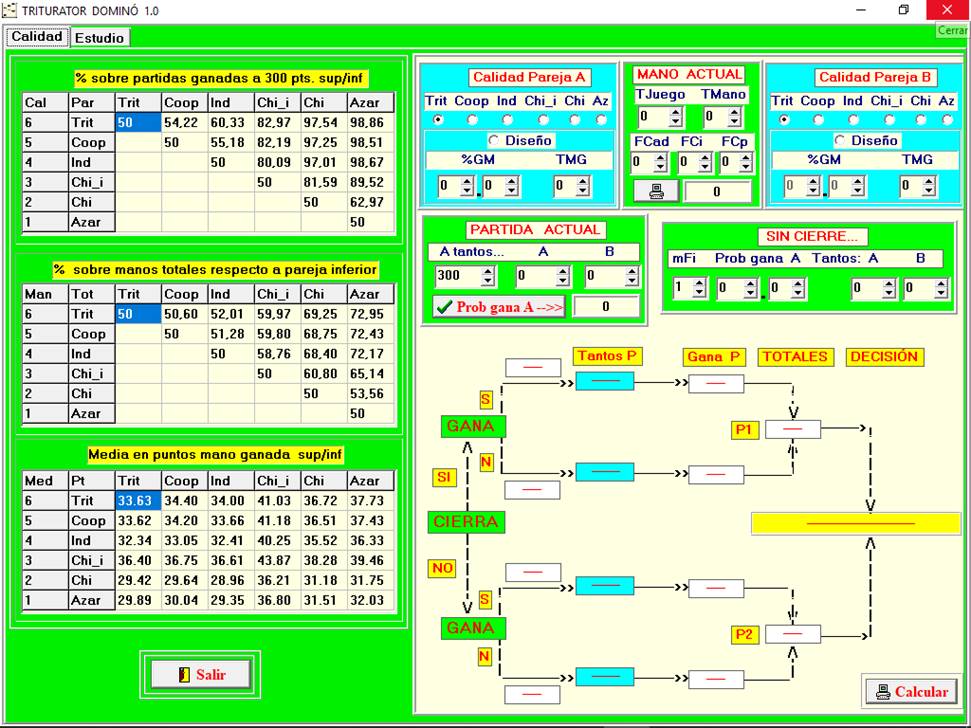
Task: Click the yellow DECISIÓN result bar
Action: 855,523
